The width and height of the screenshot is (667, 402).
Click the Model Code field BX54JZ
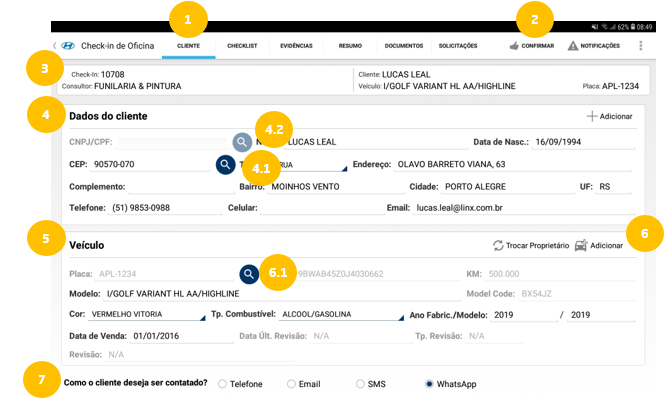tap(576, 294)
